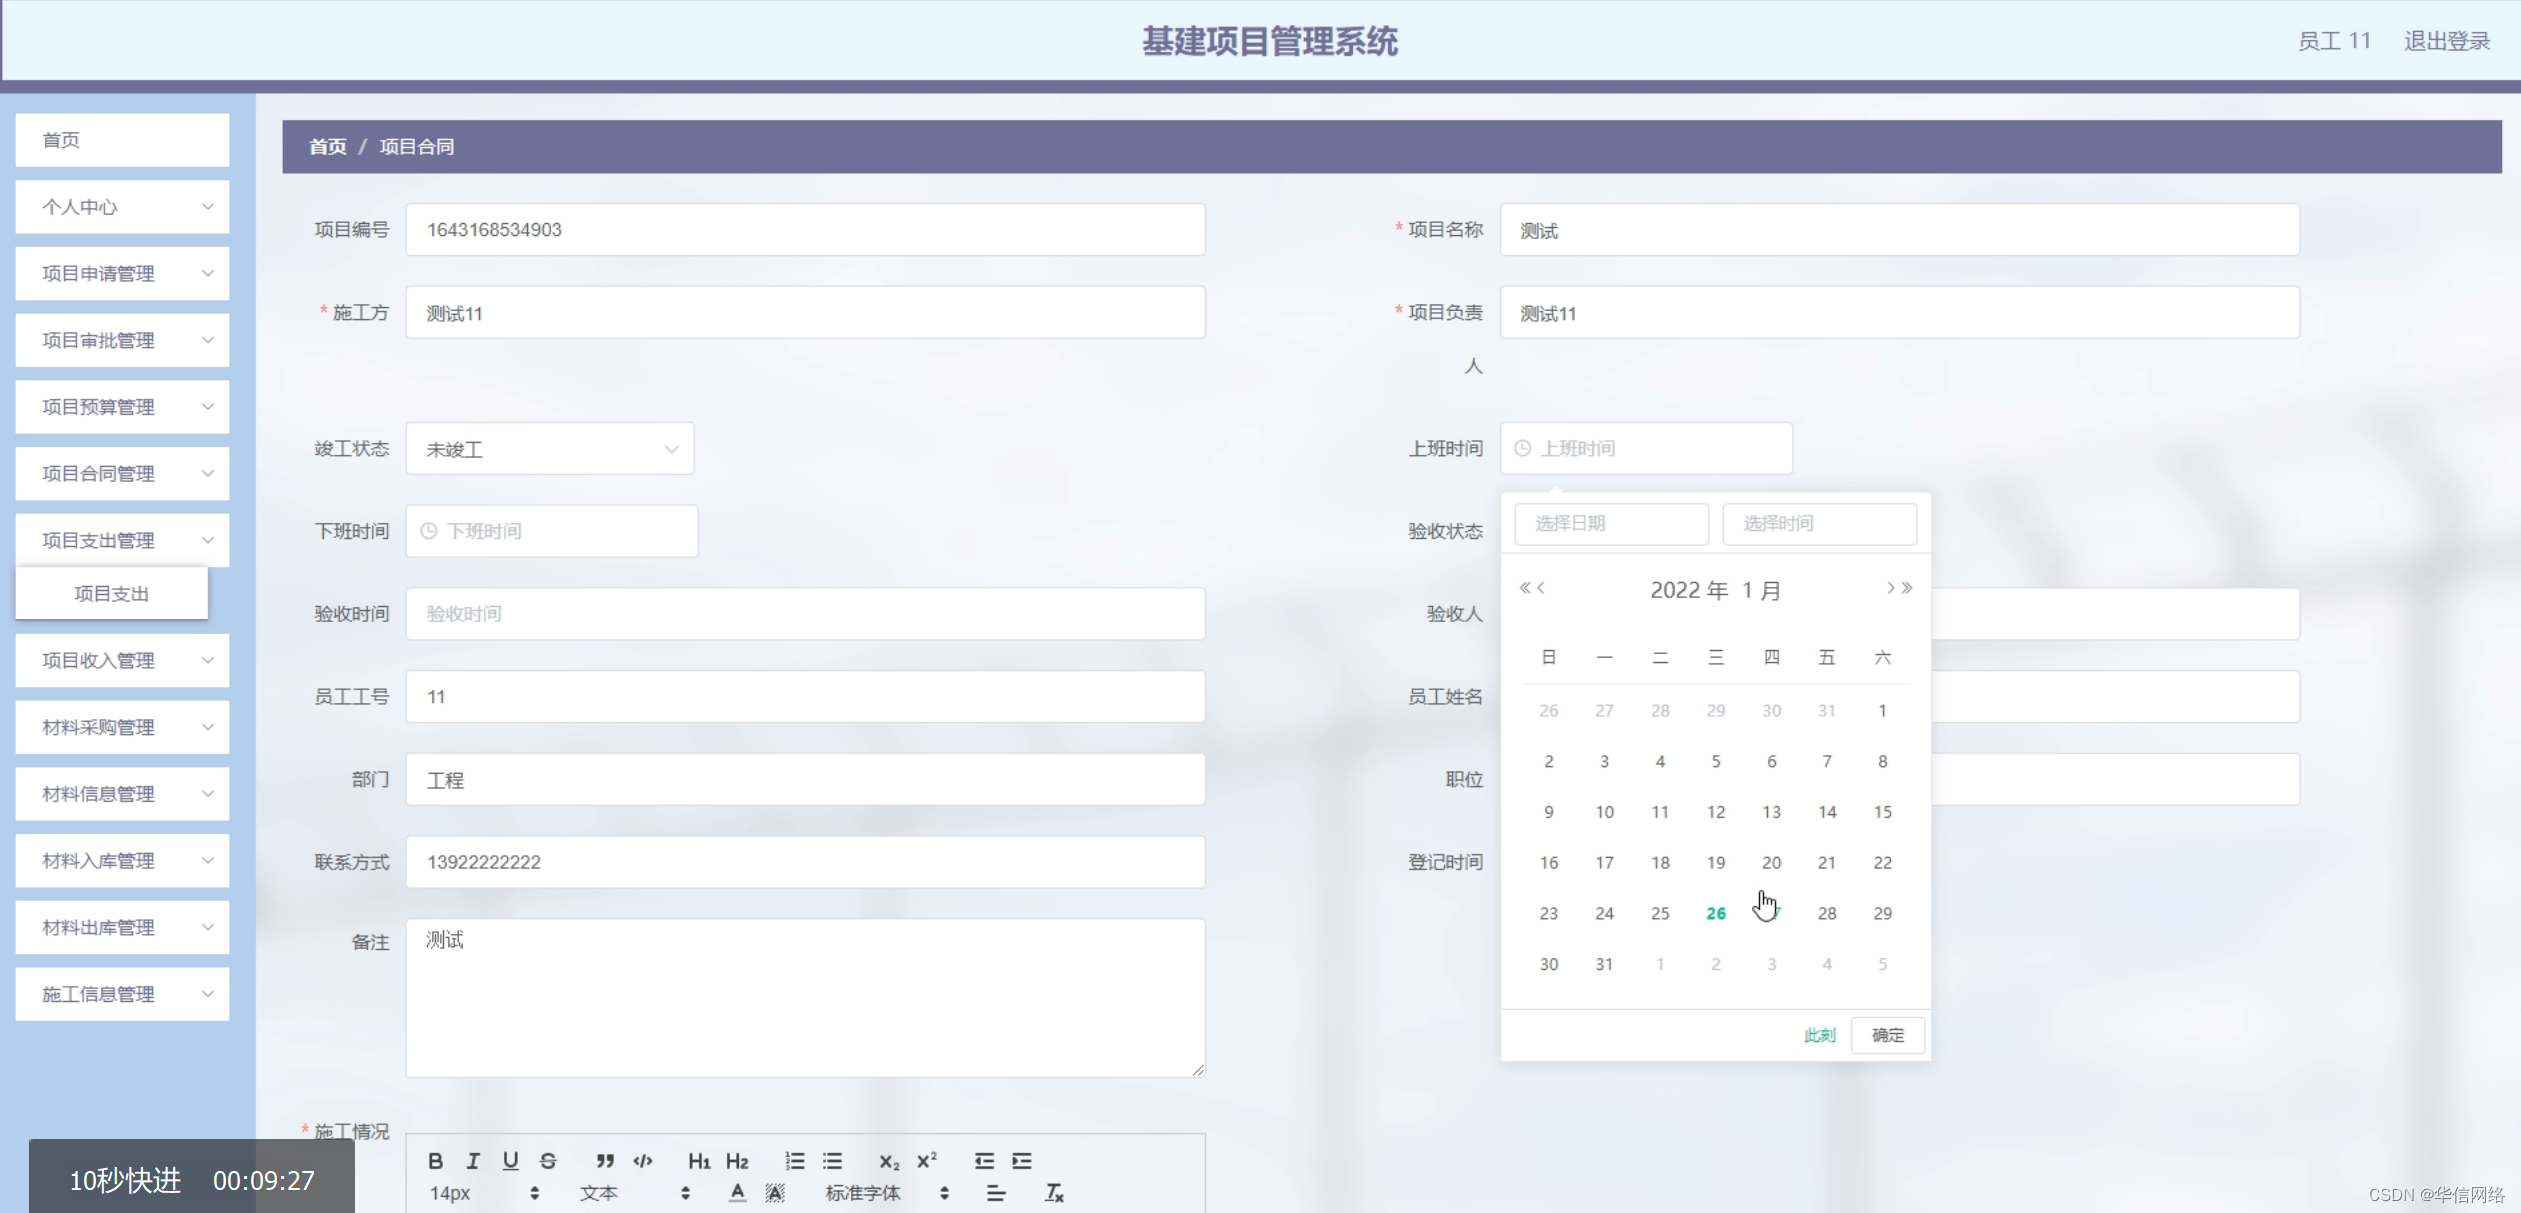Open the clear formatting (Tx) icon
2521x1213 pixels.
coord(1054,1192)
